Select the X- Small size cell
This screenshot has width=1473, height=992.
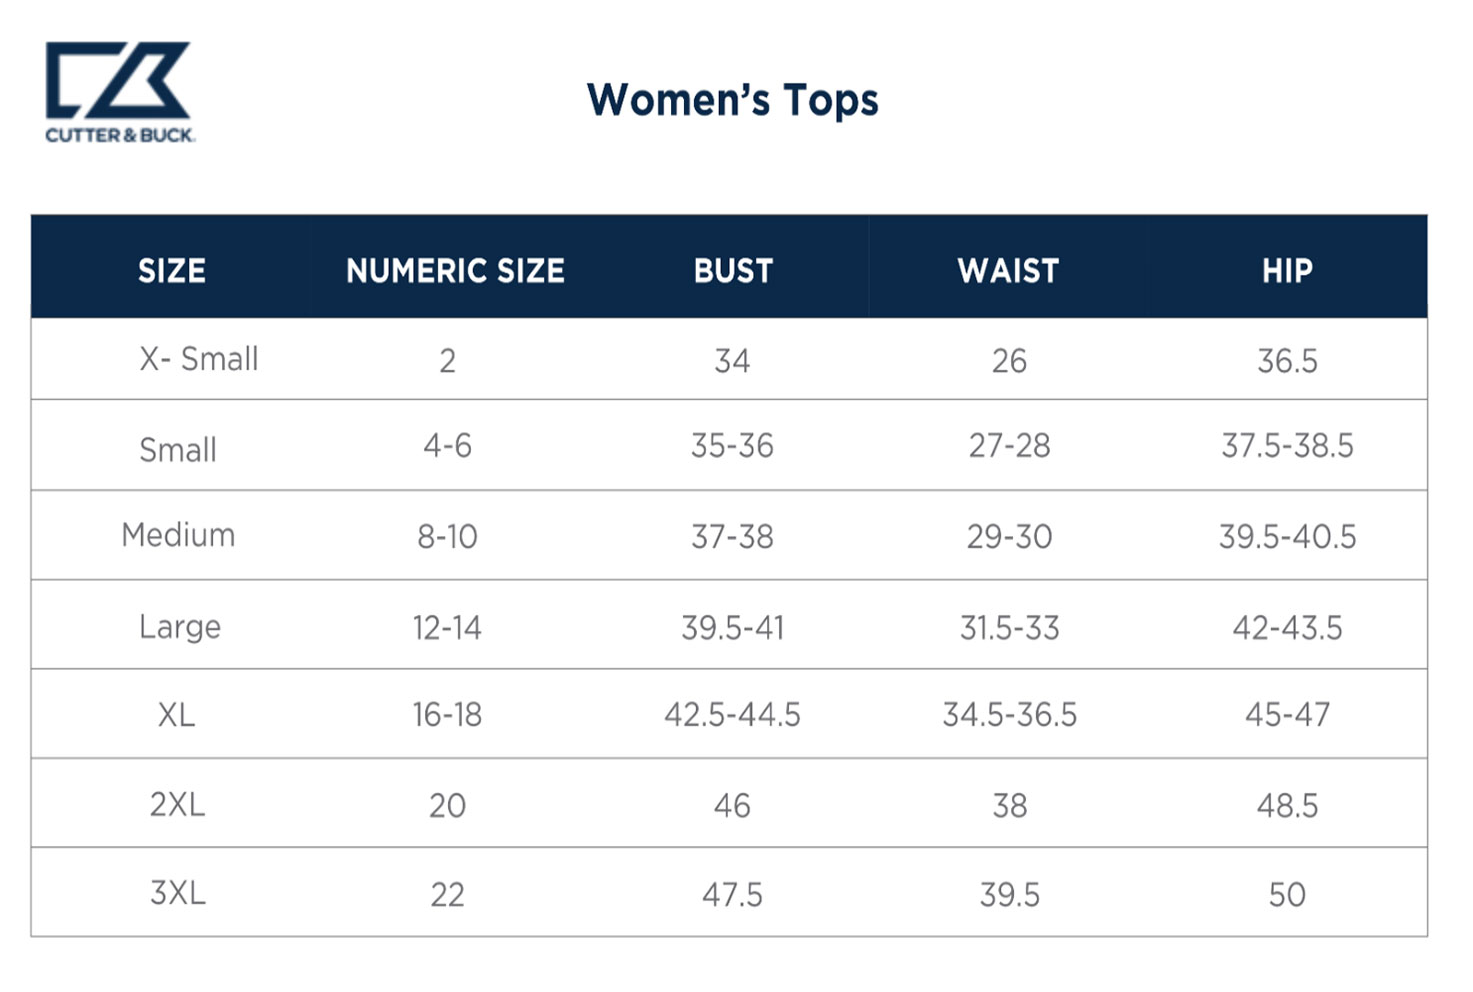pyautogui.click(x=198, y=359)
